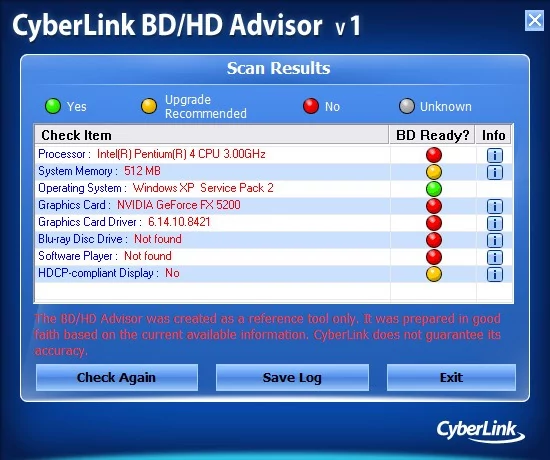Click the green Yes legend indicator
The width and height of the screenshot is (550, 460).
53,106
